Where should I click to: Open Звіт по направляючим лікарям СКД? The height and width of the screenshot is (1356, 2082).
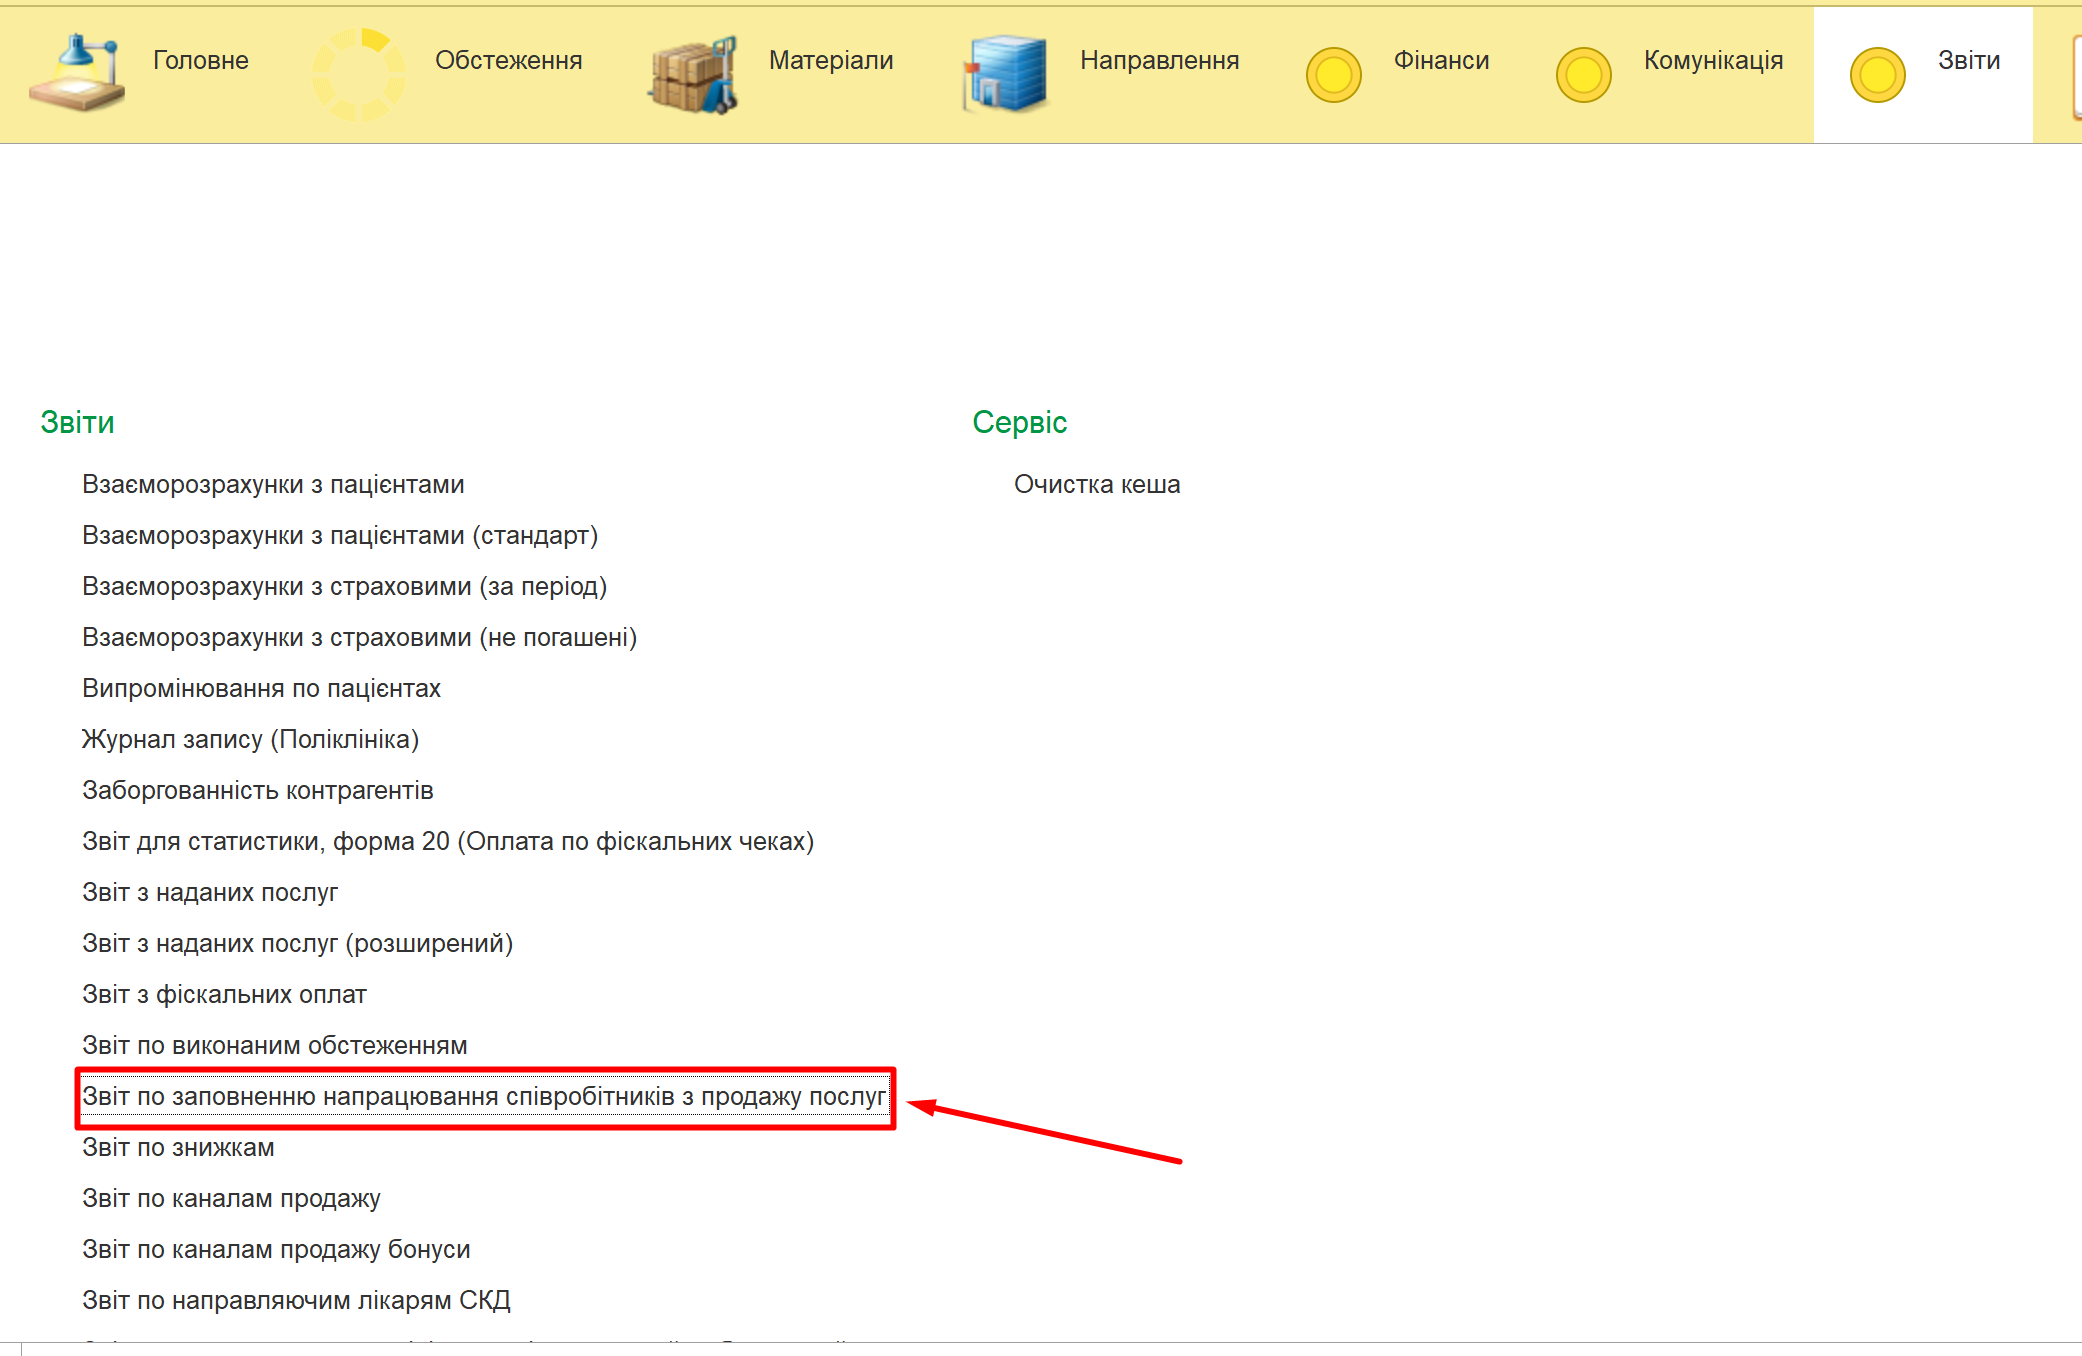296,1300
